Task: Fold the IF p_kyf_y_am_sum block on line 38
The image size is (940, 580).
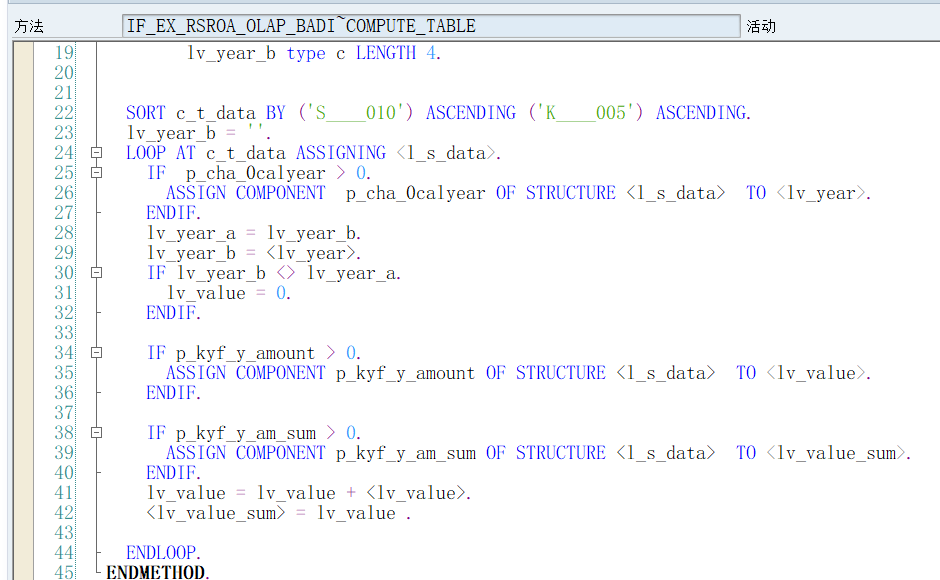Action: tap(97, 433)
